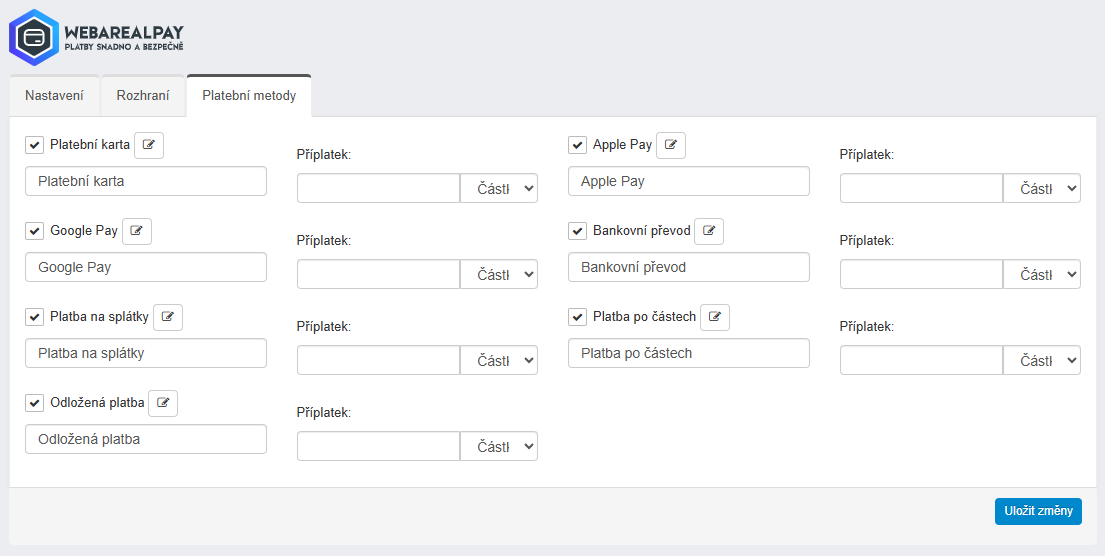Screen dimensions: 1105x556
Task: Disable the Apple Pay checkbox
Action: pos(577,145)
